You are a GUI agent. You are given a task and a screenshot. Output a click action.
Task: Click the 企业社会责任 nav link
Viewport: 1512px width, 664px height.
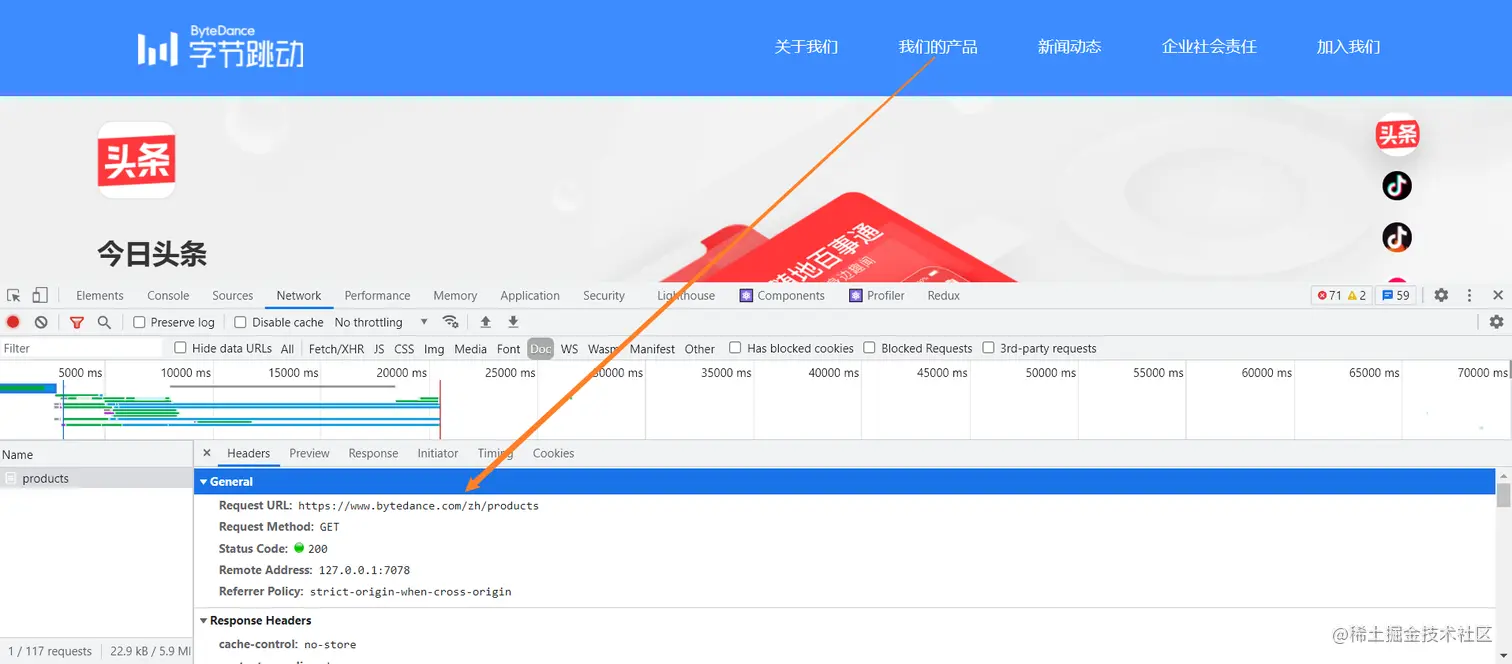click(1209, 47)
